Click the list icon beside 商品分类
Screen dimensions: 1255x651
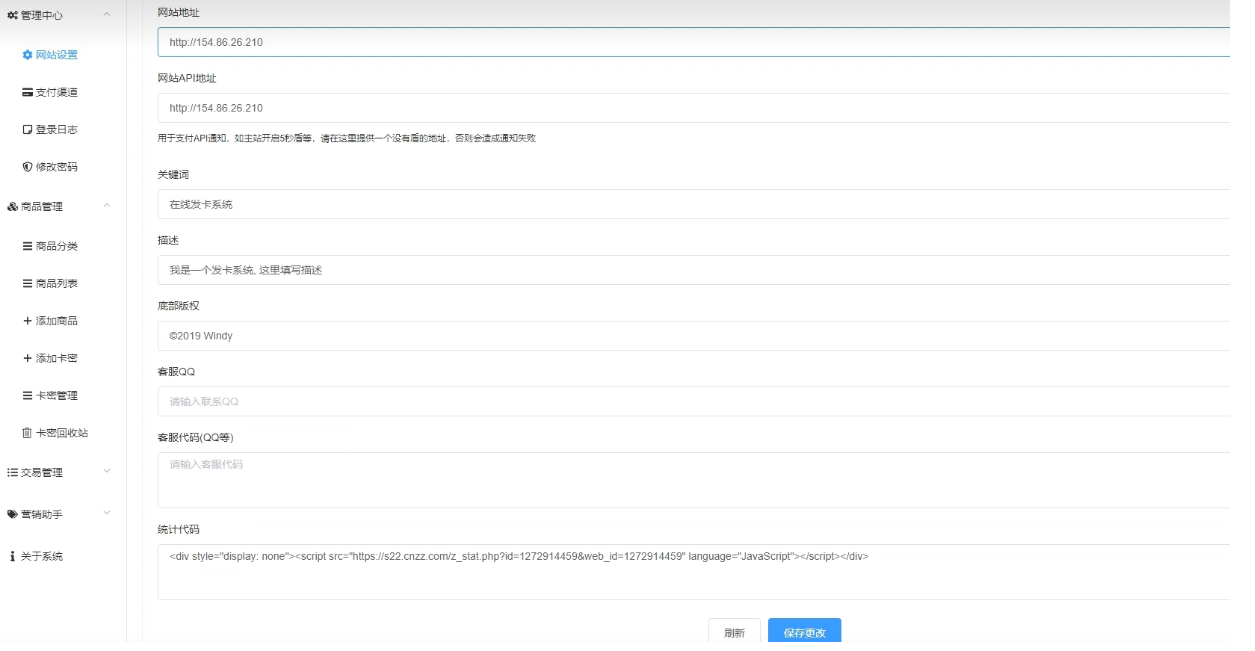[27, 246]
